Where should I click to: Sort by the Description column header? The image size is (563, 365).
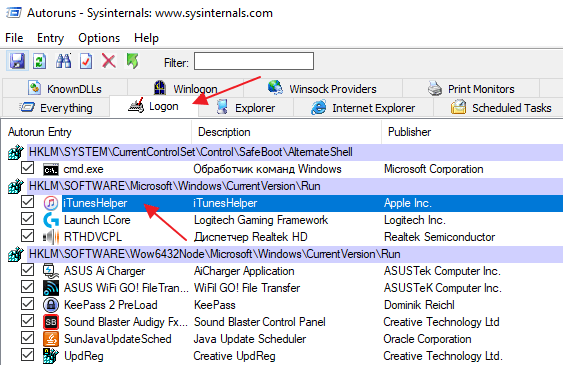[x=286, y=132]
